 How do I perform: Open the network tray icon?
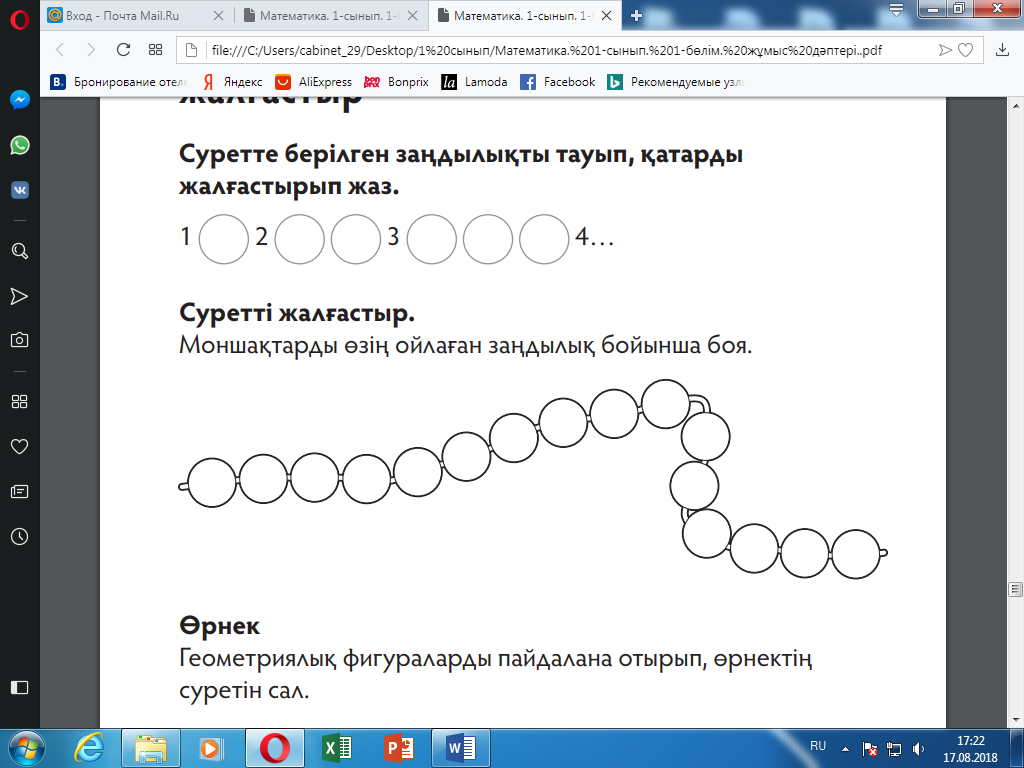894,749
